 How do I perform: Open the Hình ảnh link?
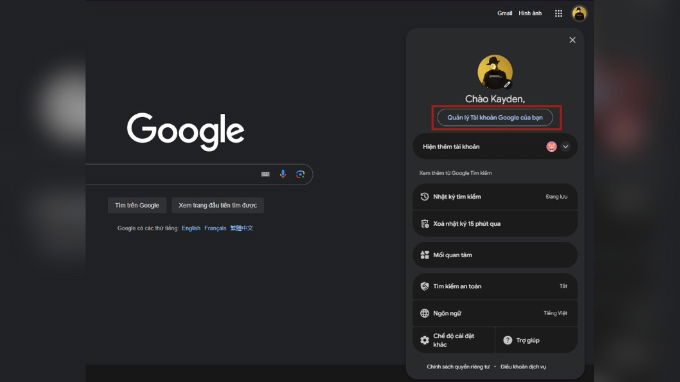coord(530,13)
